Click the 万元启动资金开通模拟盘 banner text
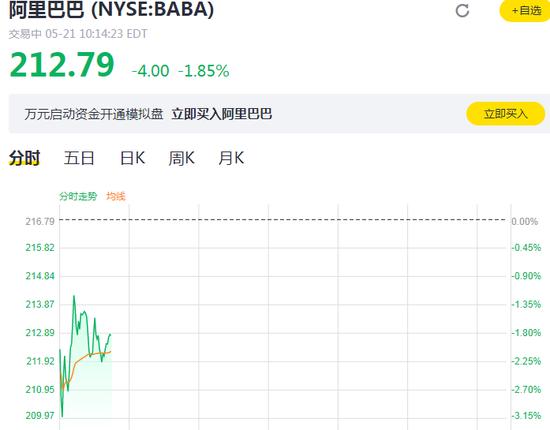 (x=94, y=114)
